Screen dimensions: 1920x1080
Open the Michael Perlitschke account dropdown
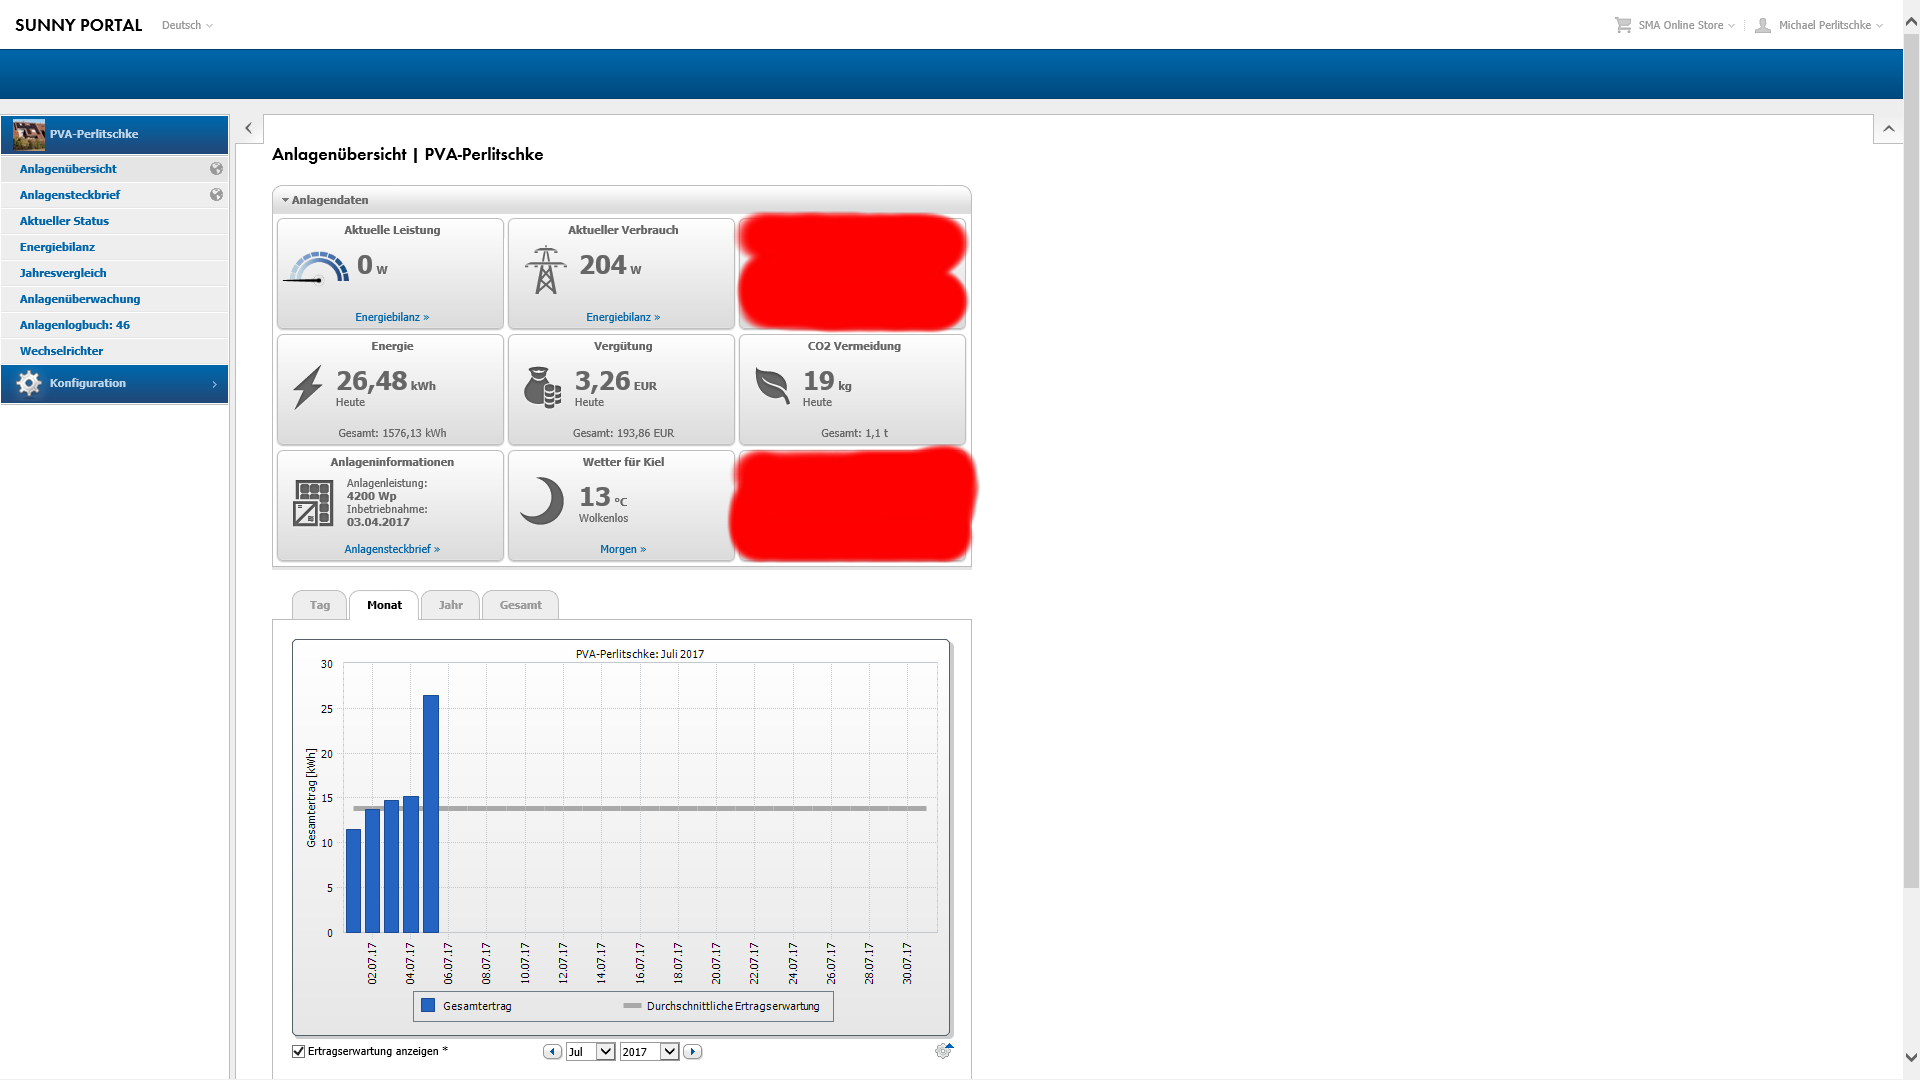[x=1830, y=25]
